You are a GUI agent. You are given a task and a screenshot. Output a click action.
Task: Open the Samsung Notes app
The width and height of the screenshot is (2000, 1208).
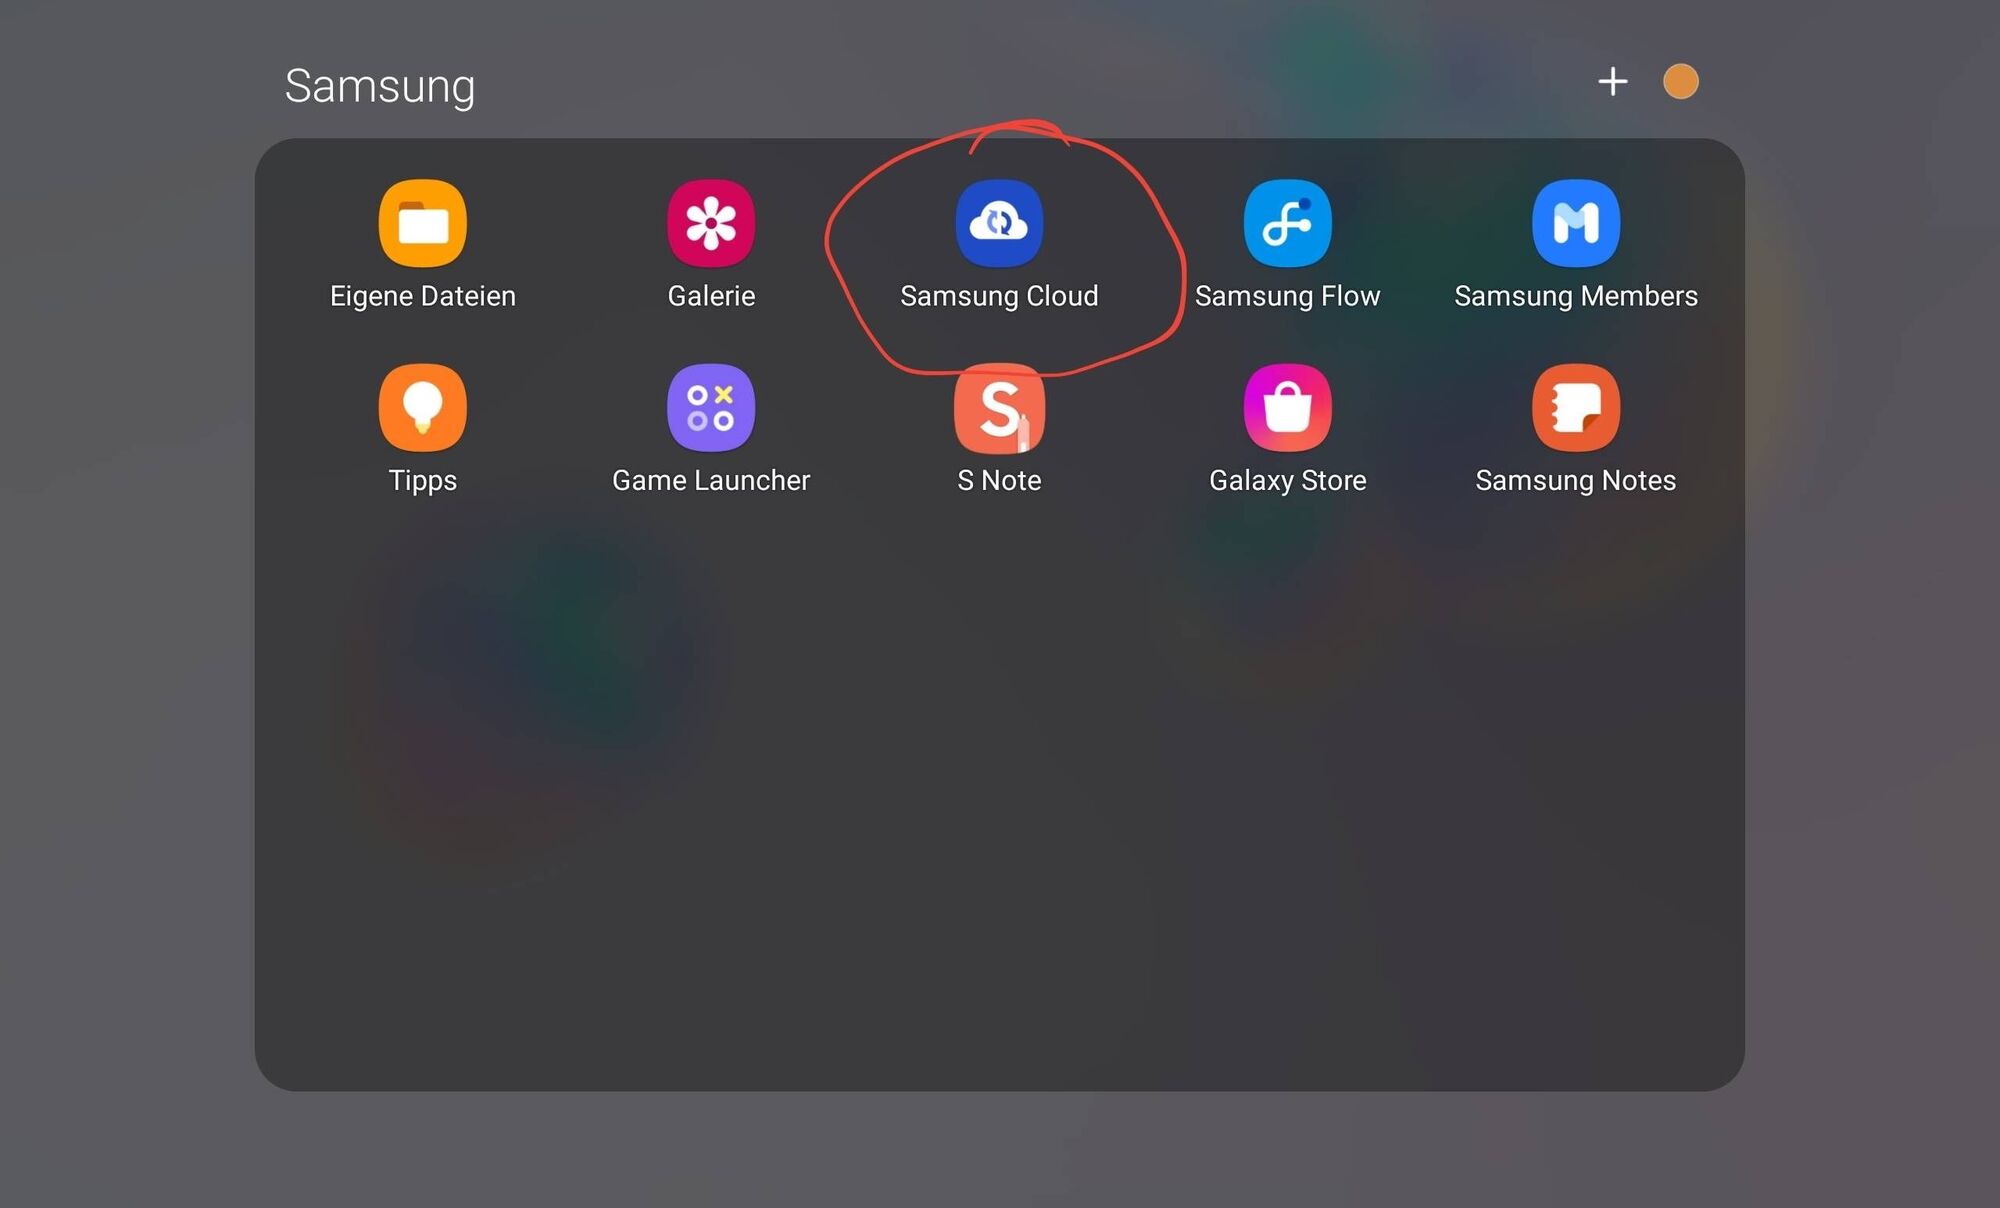[1576, 408]
